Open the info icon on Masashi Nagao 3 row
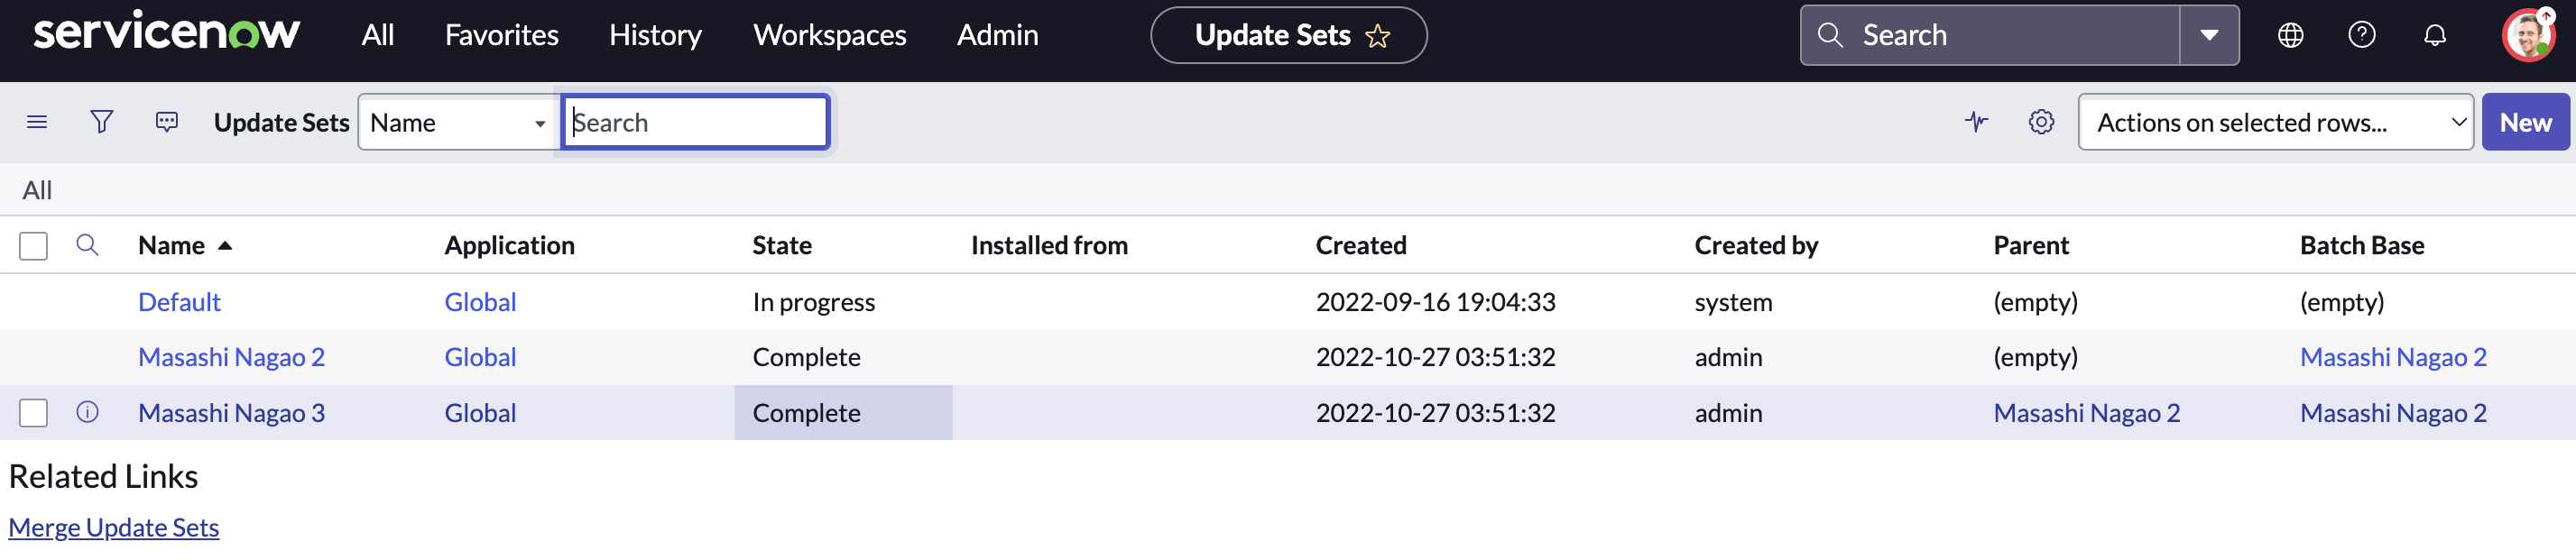Viewport: 2576px width, 560px height. 88,412
